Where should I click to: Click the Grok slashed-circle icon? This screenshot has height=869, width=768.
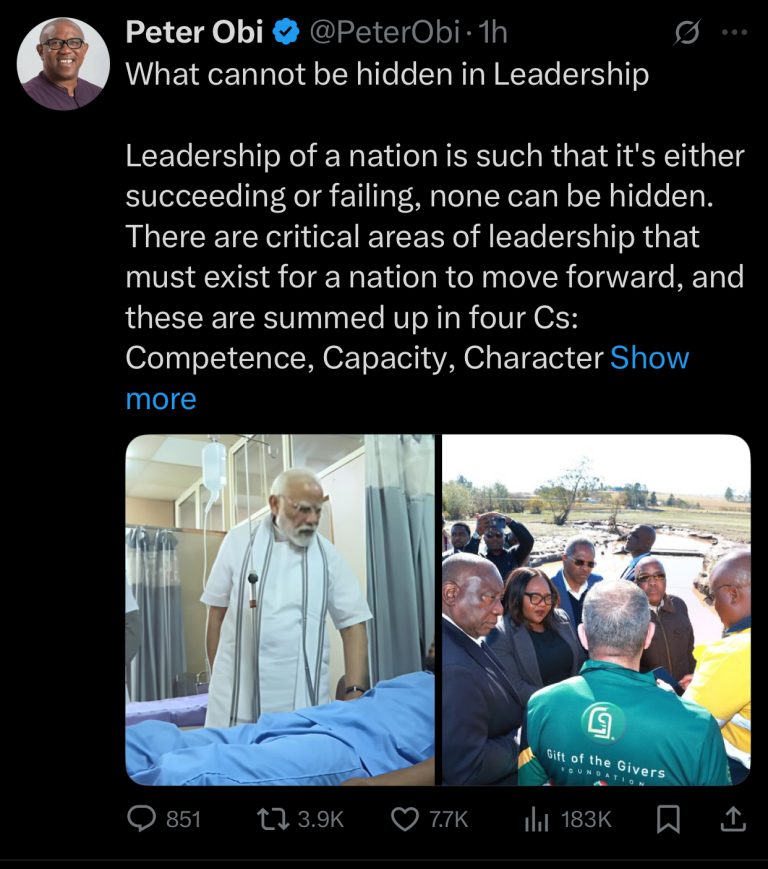[x=687, y=32]
